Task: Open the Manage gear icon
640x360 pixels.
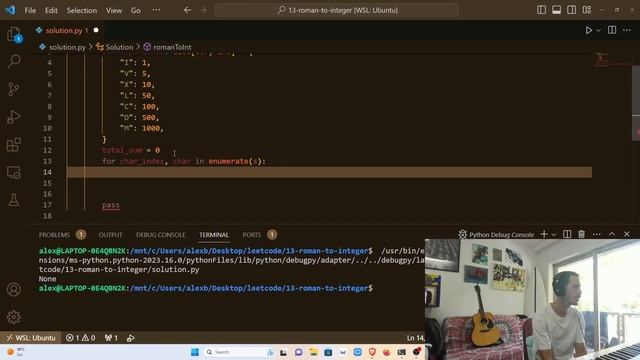Action: pos(14,317)
